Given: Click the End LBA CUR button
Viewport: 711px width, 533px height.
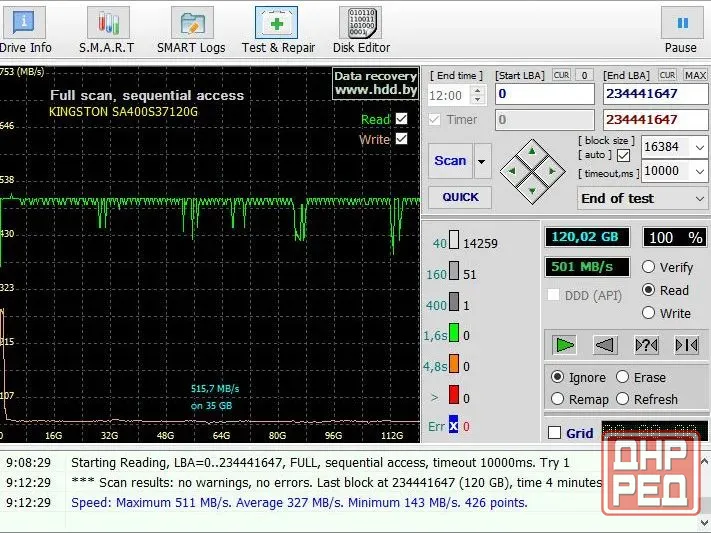Looking at the screenshot, I should [667, 75].
